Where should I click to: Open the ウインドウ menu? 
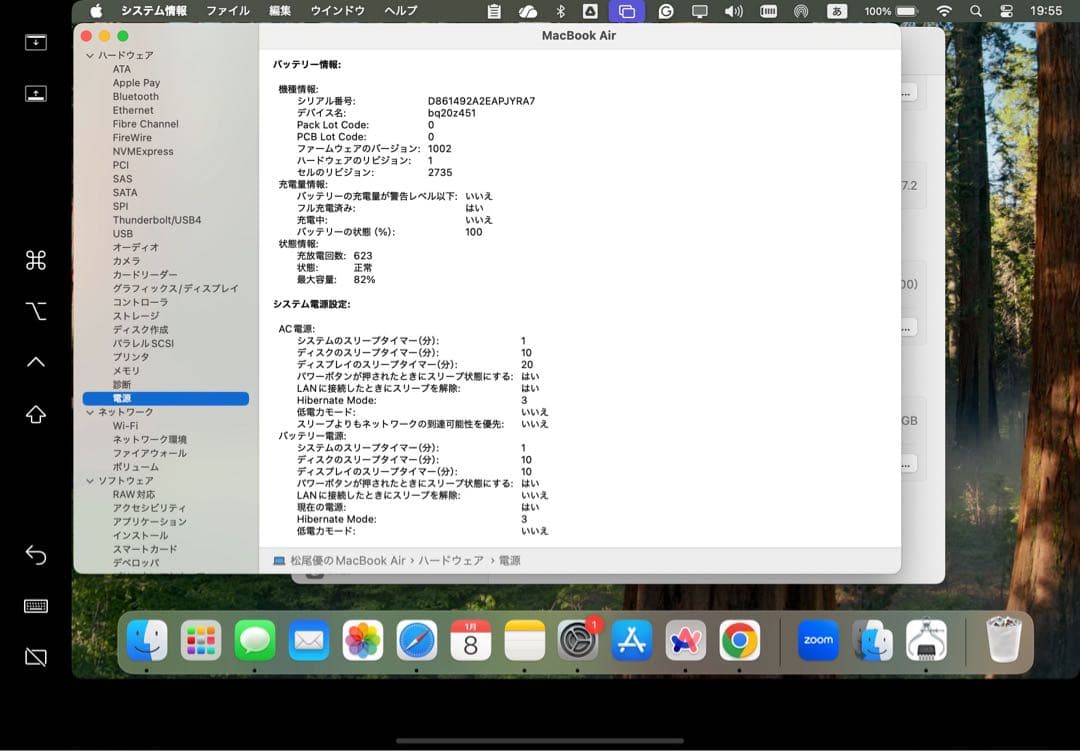[x=340, y=11]
